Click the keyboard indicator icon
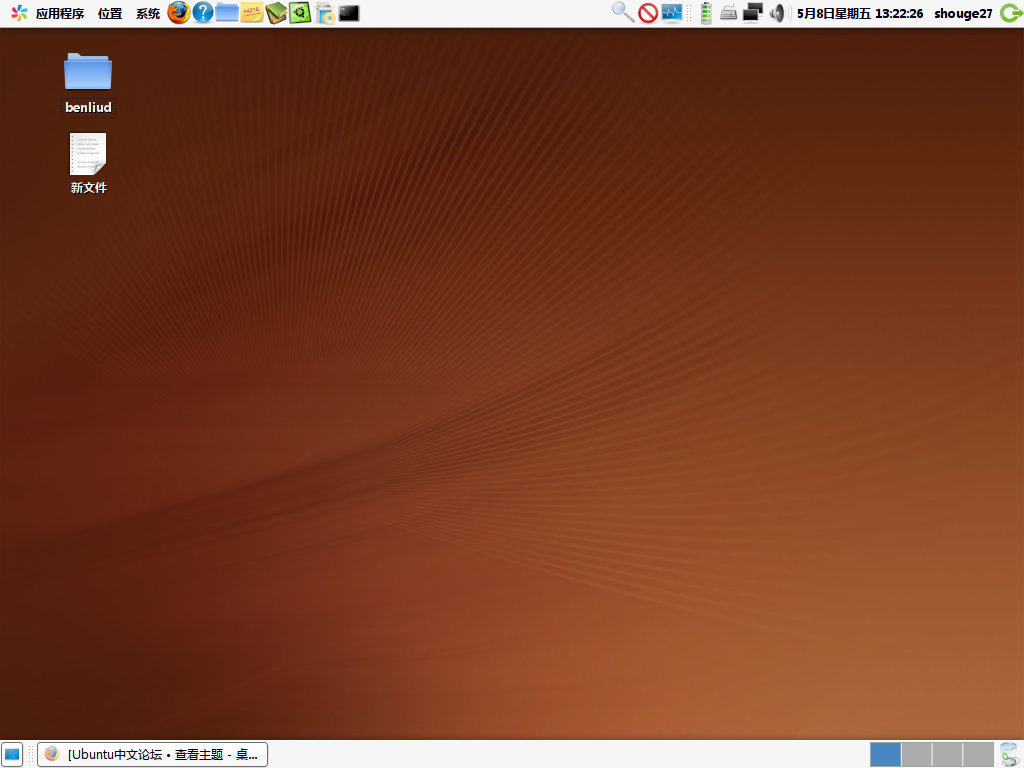Screen dimensions: 1024x768 click(729, 12)
